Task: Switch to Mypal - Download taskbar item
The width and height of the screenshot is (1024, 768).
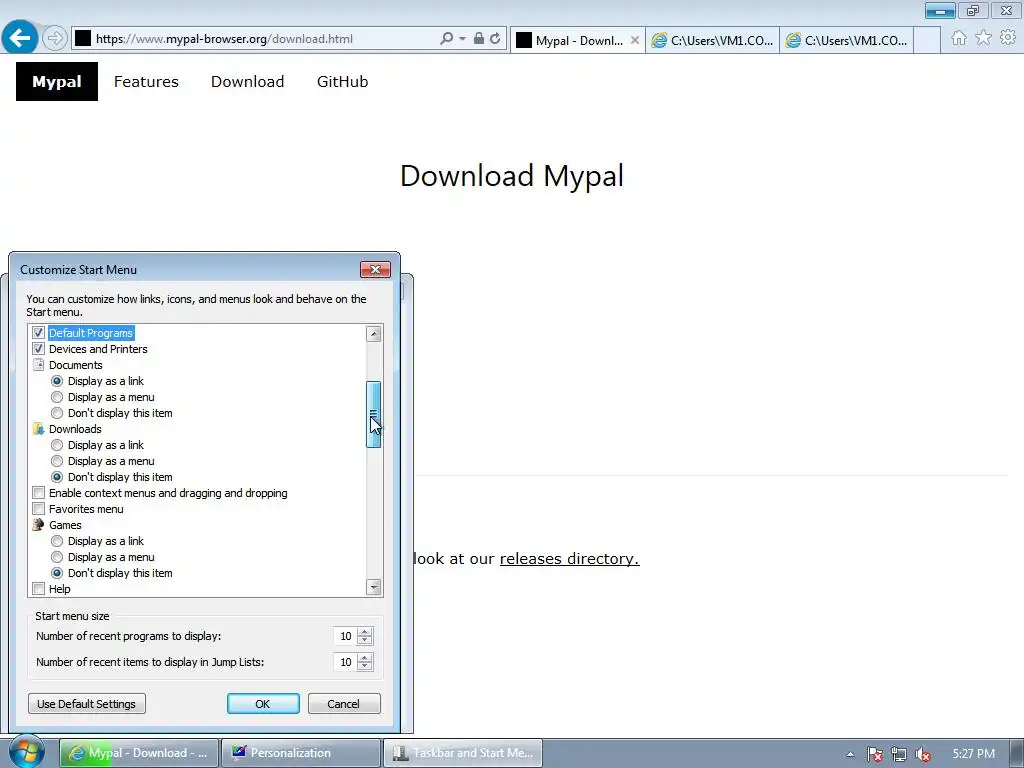Action: click(138, 753)
